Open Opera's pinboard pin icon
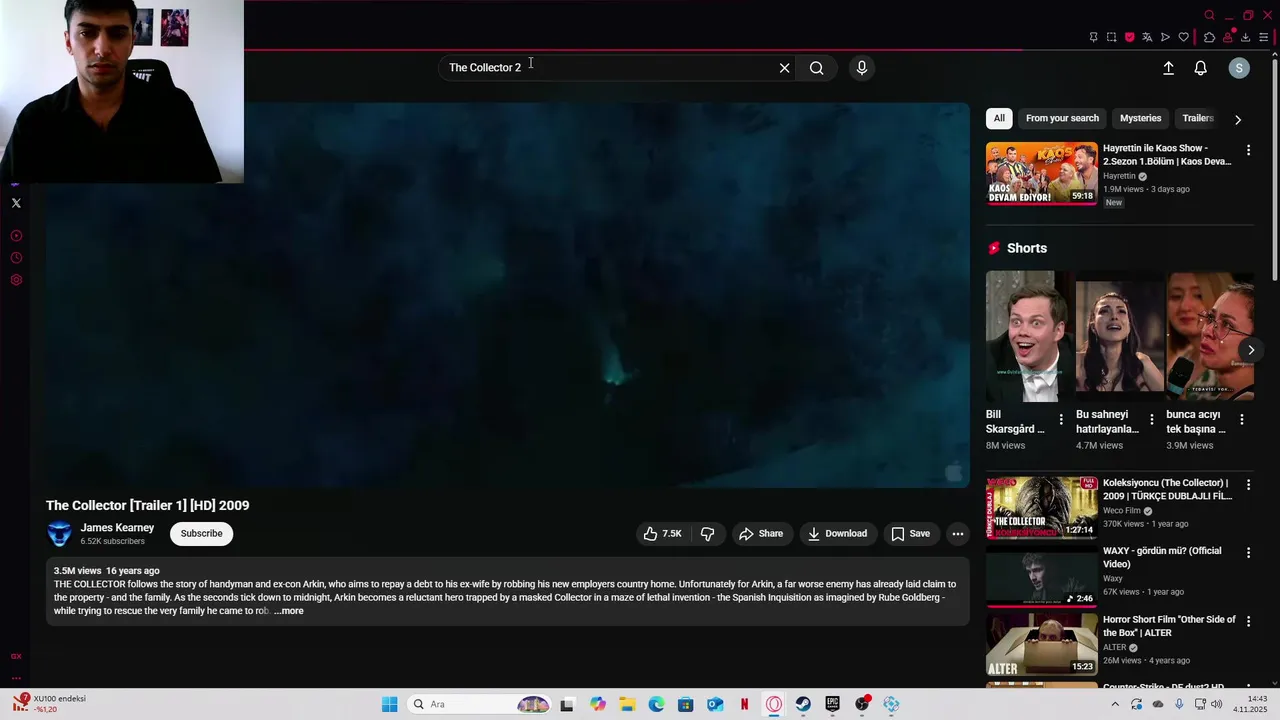1280x720 pixels. 1093,37
